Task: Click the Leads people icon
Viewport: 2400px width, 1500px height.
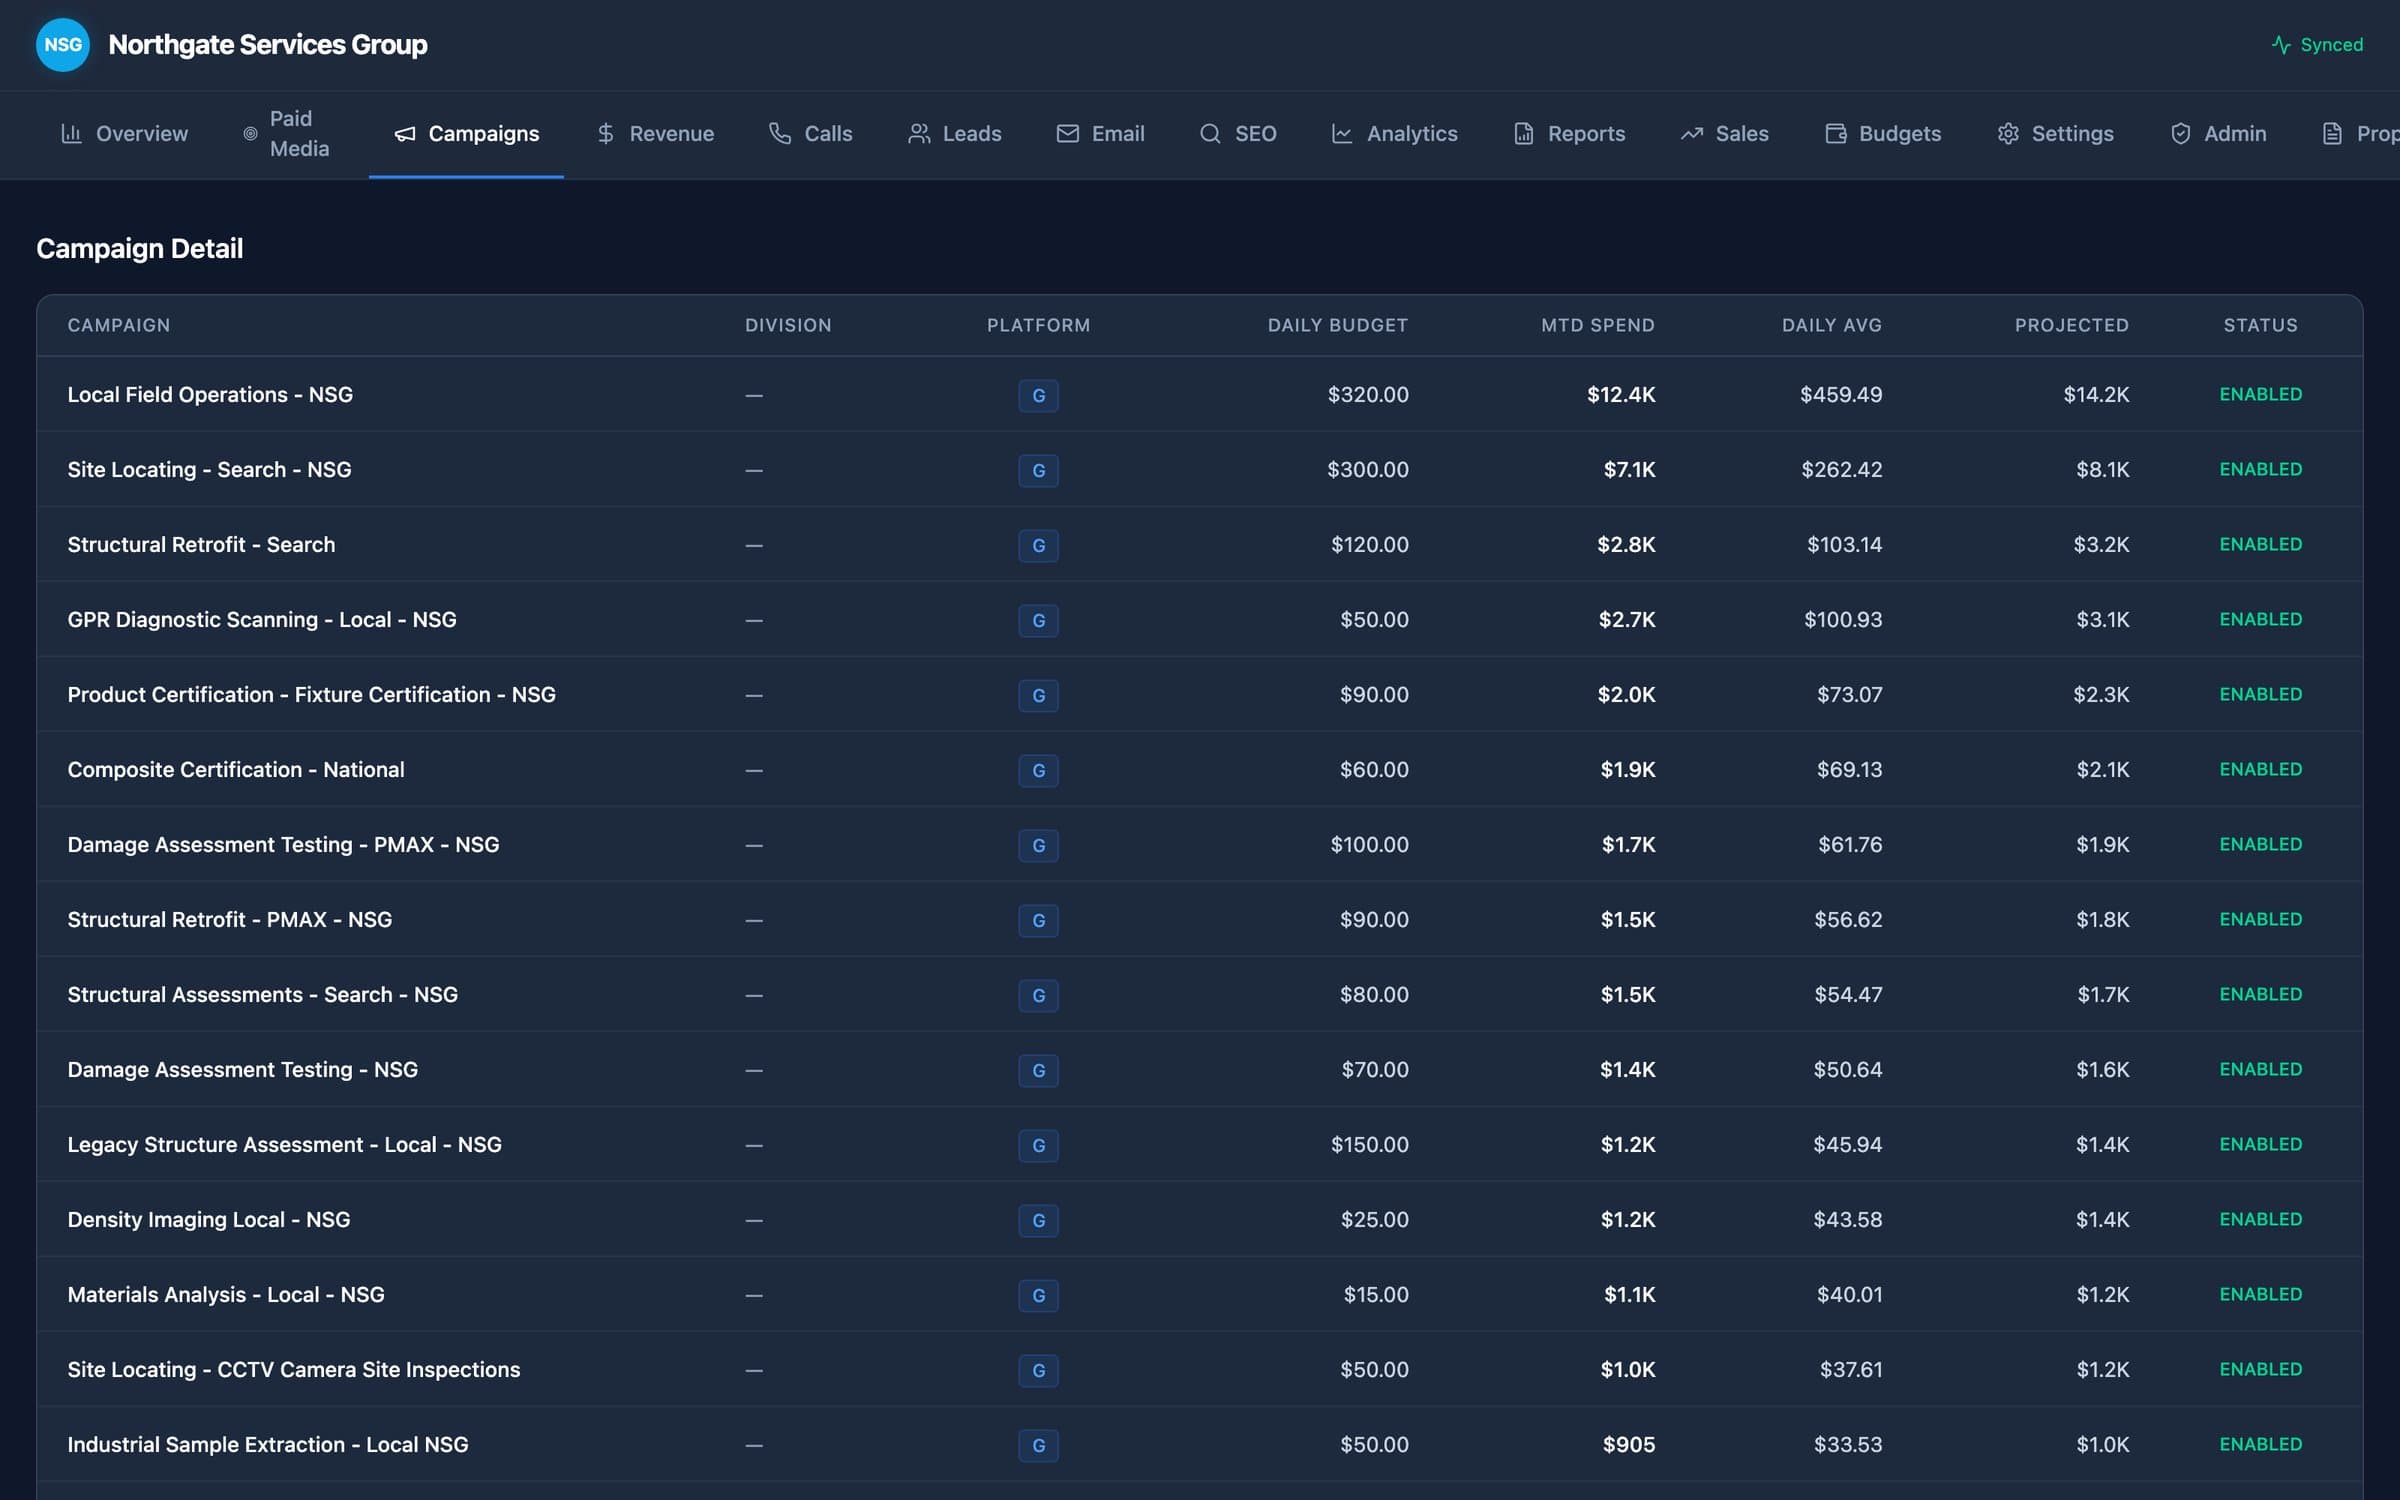Action: tap(918, 133)
